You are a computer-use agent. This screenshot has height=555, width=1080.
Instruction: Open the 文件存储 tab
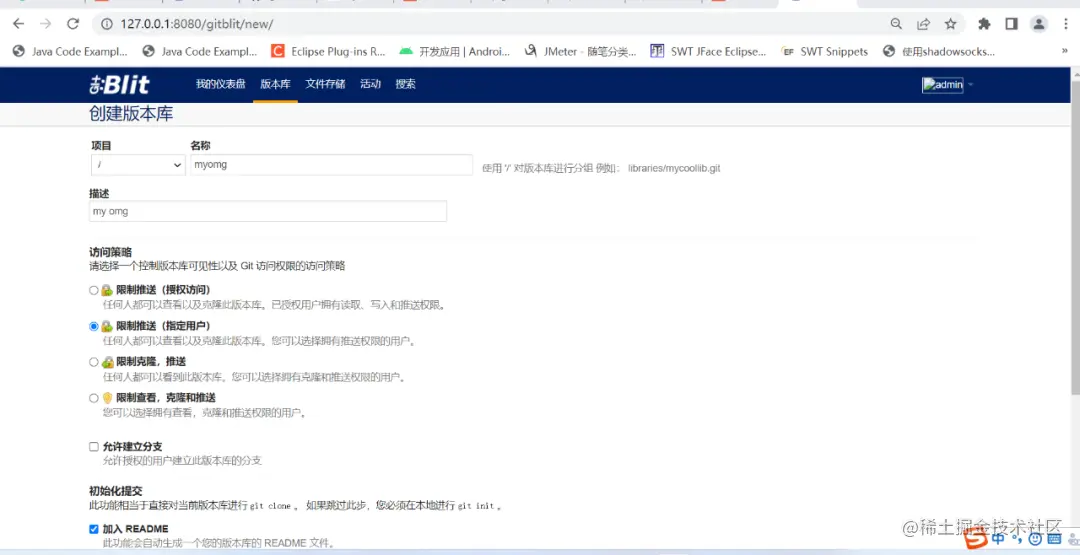point(325,84)
